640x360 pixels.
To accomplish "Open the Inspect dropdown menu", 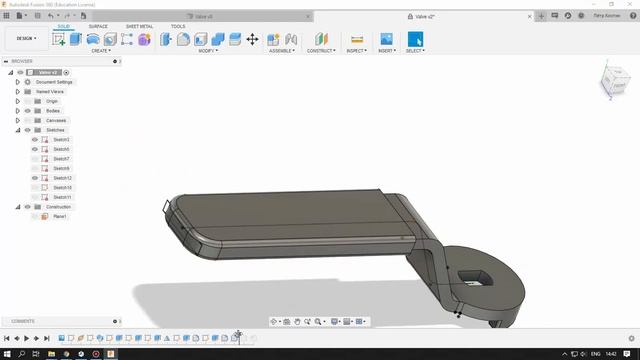I will click(x=357, y=51).
